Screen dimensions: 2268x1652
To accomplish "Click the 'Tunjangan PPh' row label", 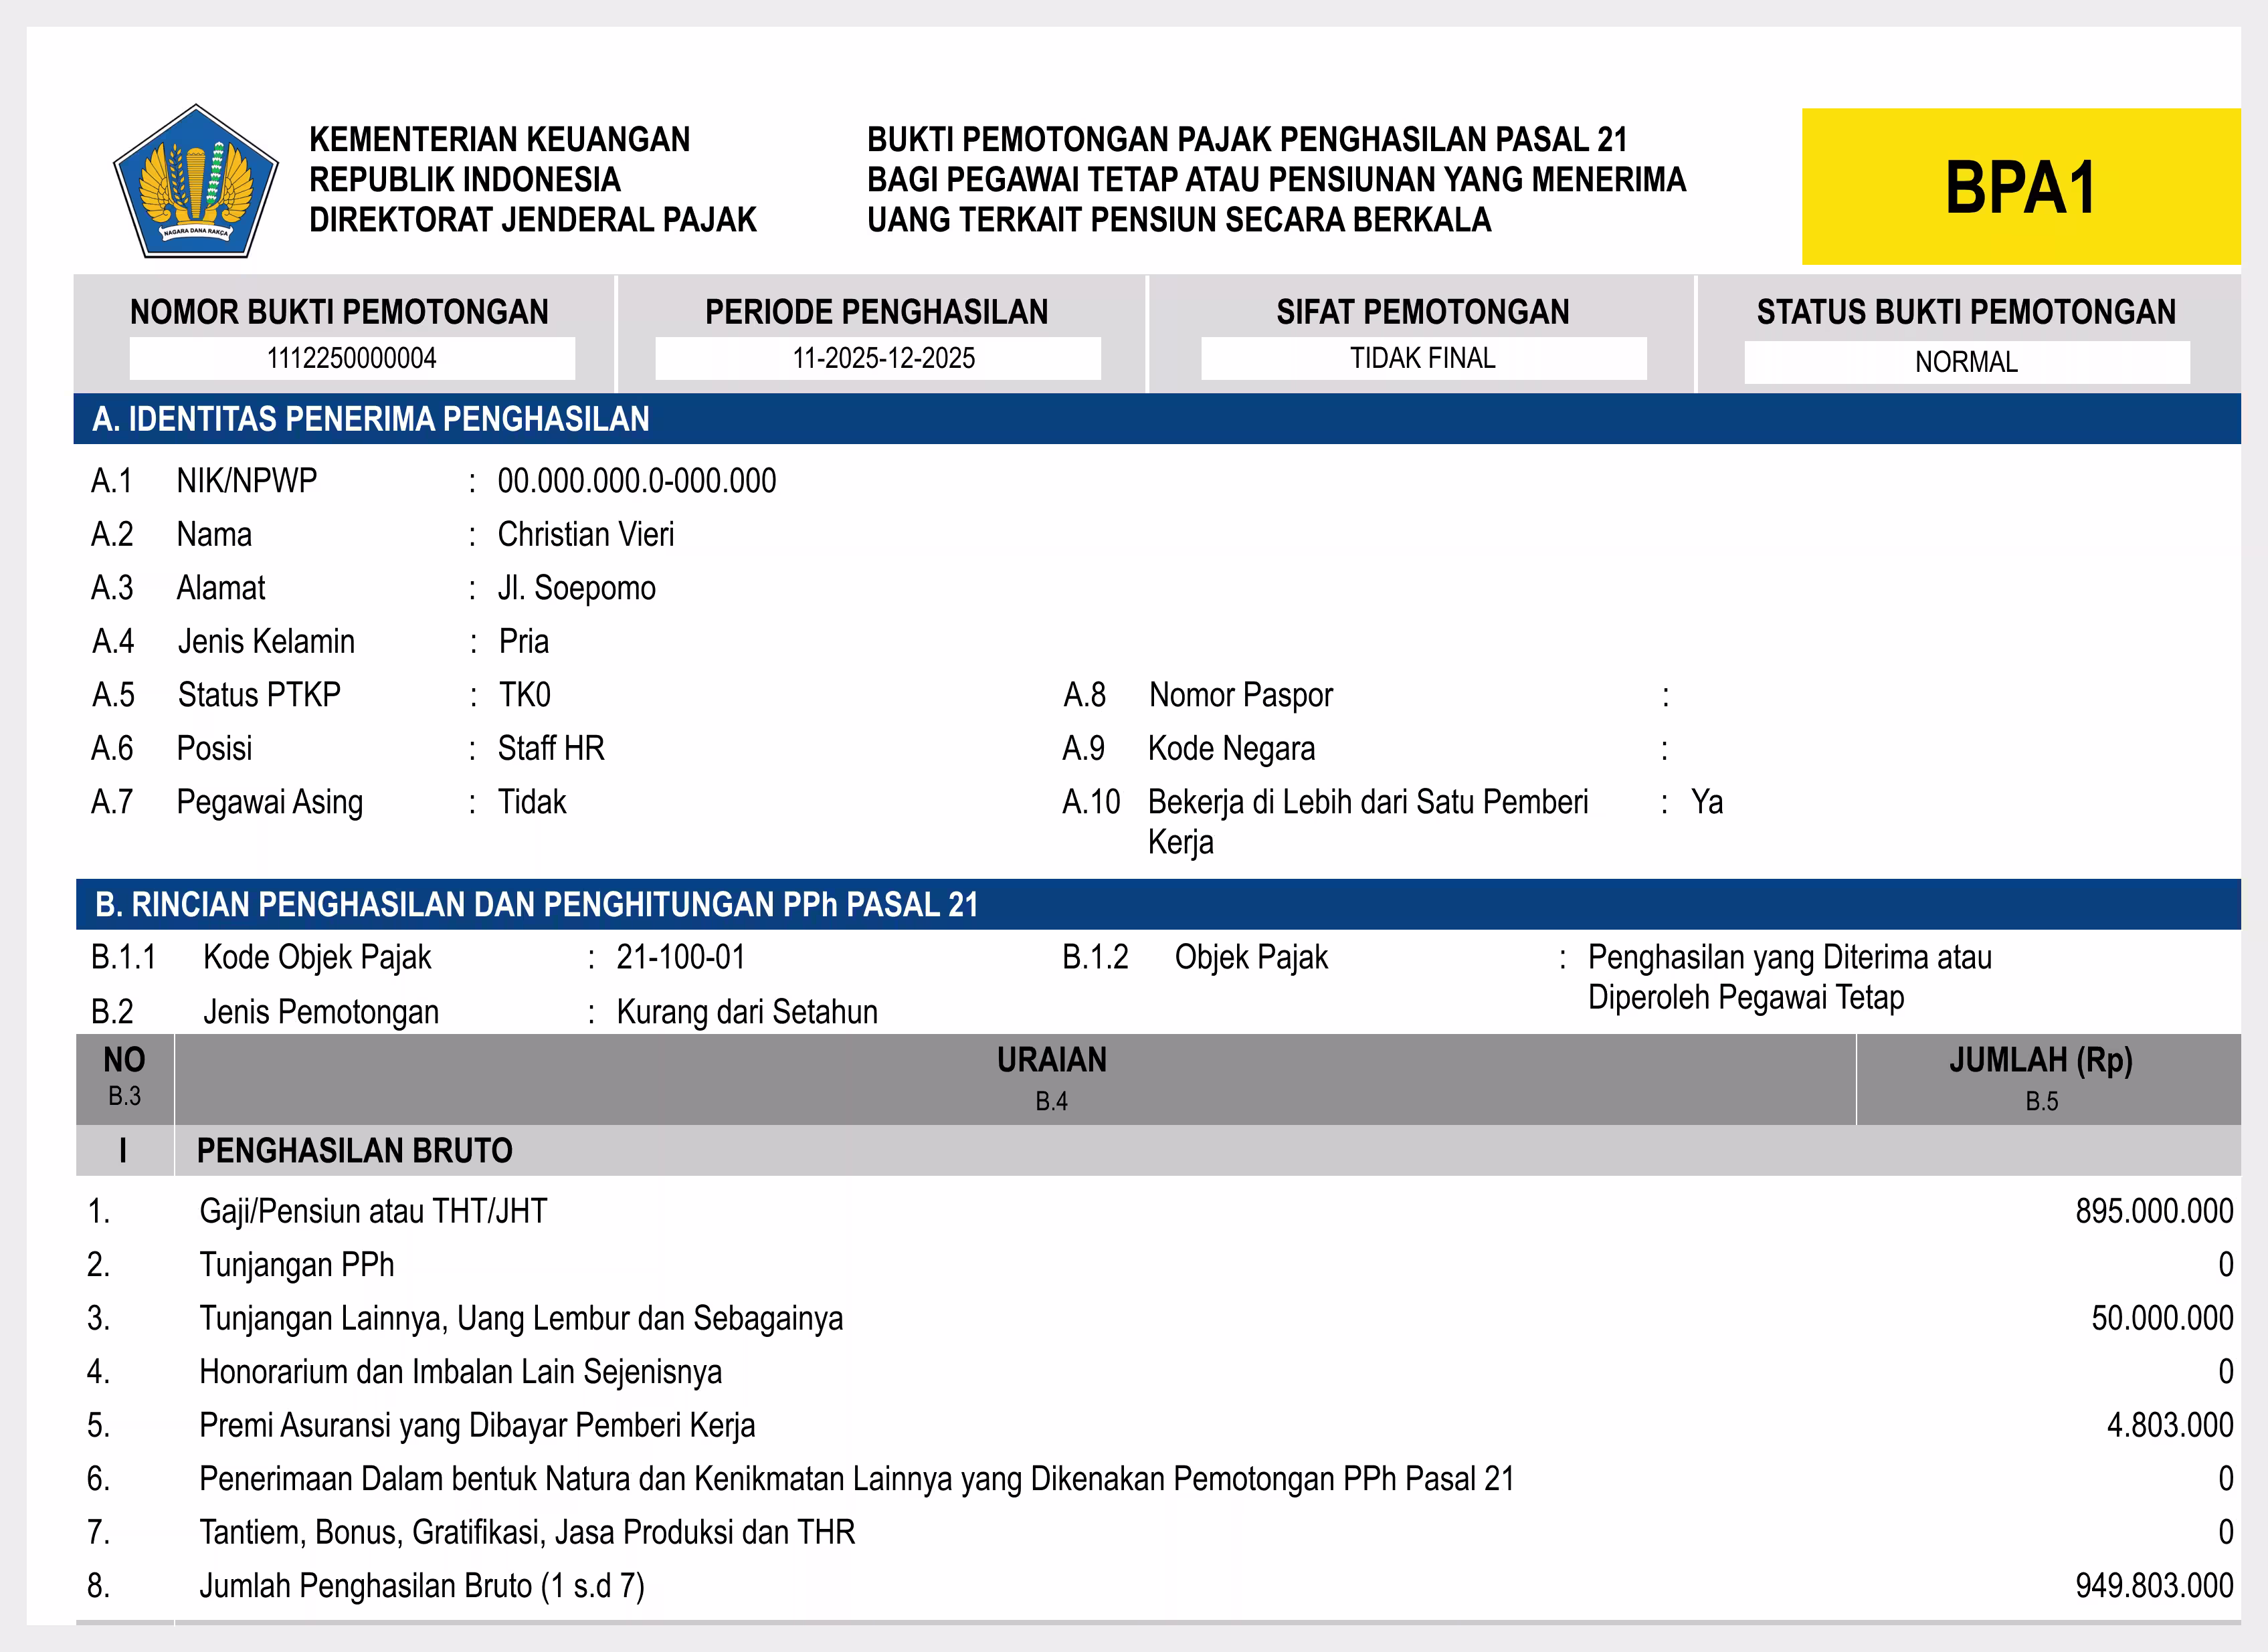I will (x=296, y=1265).
